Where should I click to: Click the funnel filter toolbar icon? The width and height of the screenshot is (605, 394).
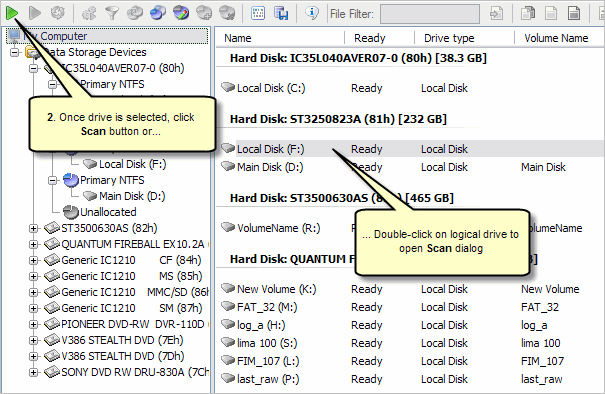coord(112,13)
